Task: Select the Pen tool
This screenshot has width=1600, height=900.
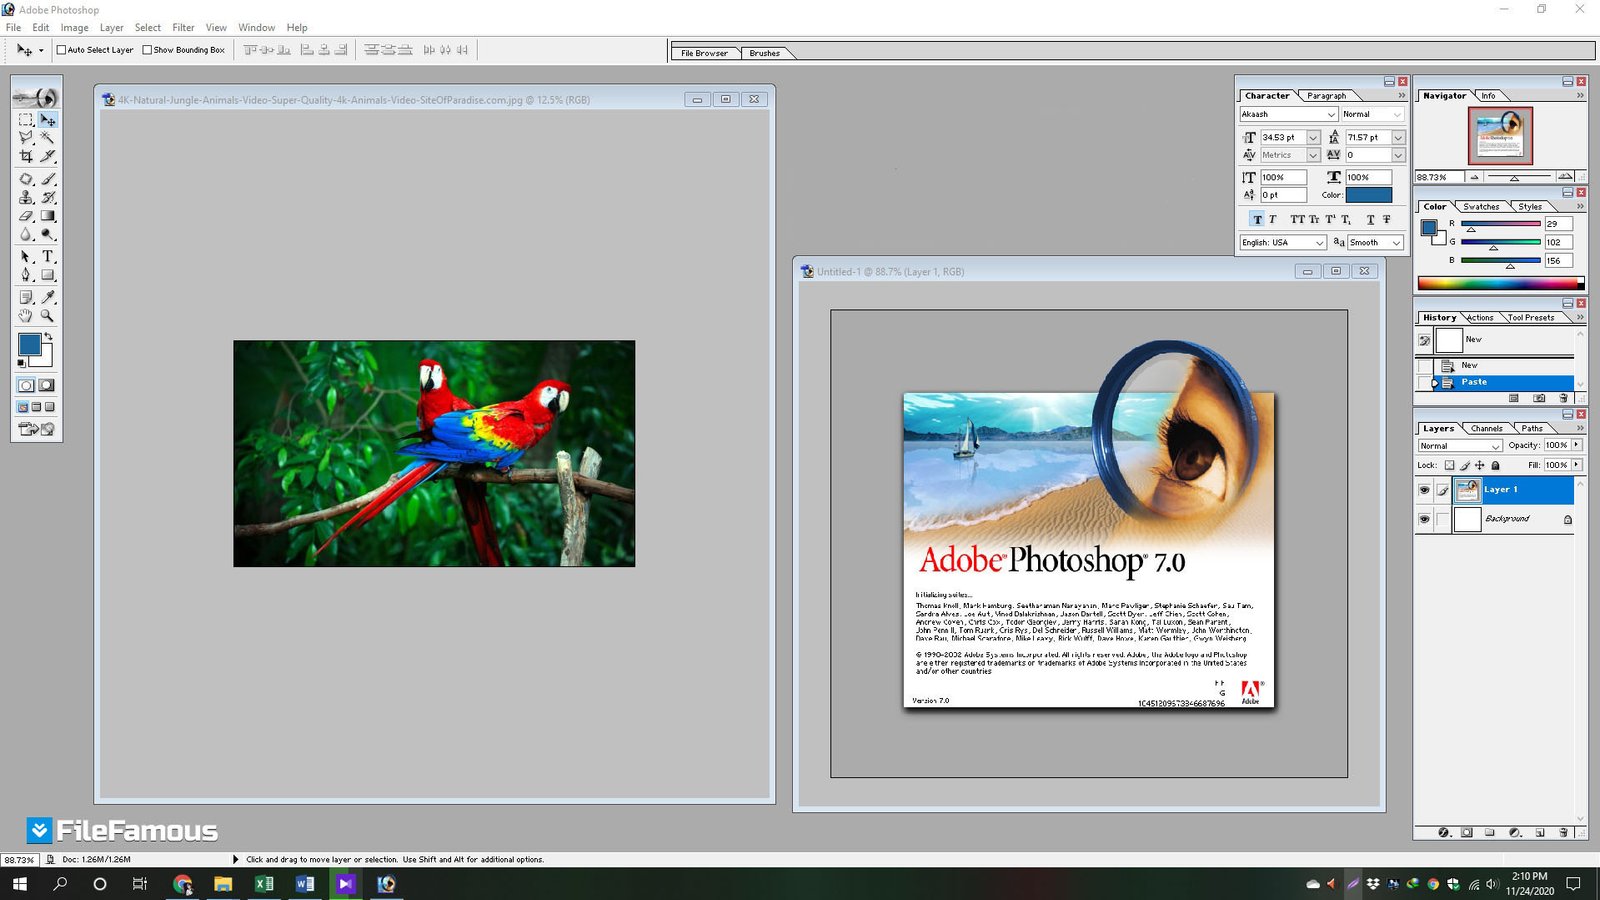Action: (x=26, y=275)
